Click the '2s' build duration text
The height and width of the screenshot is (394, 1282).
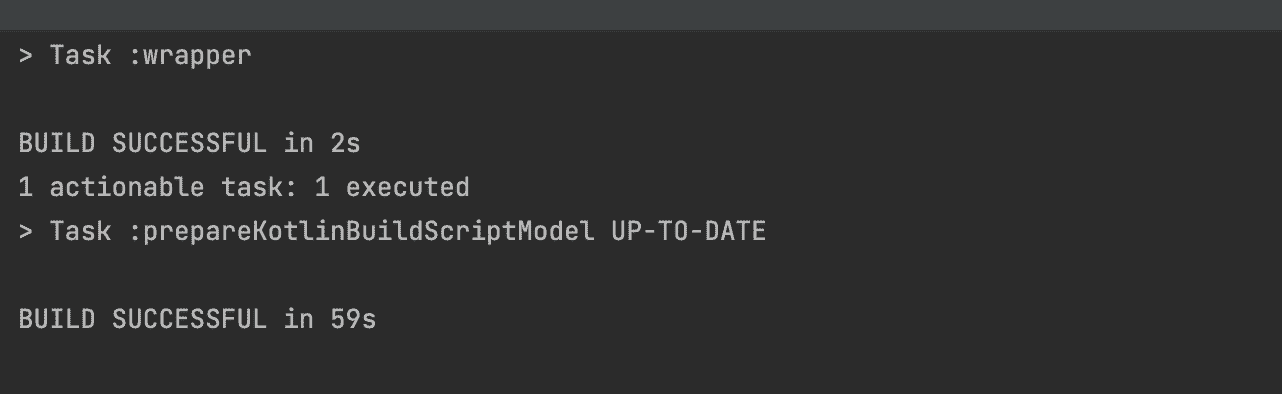(345, 144)
